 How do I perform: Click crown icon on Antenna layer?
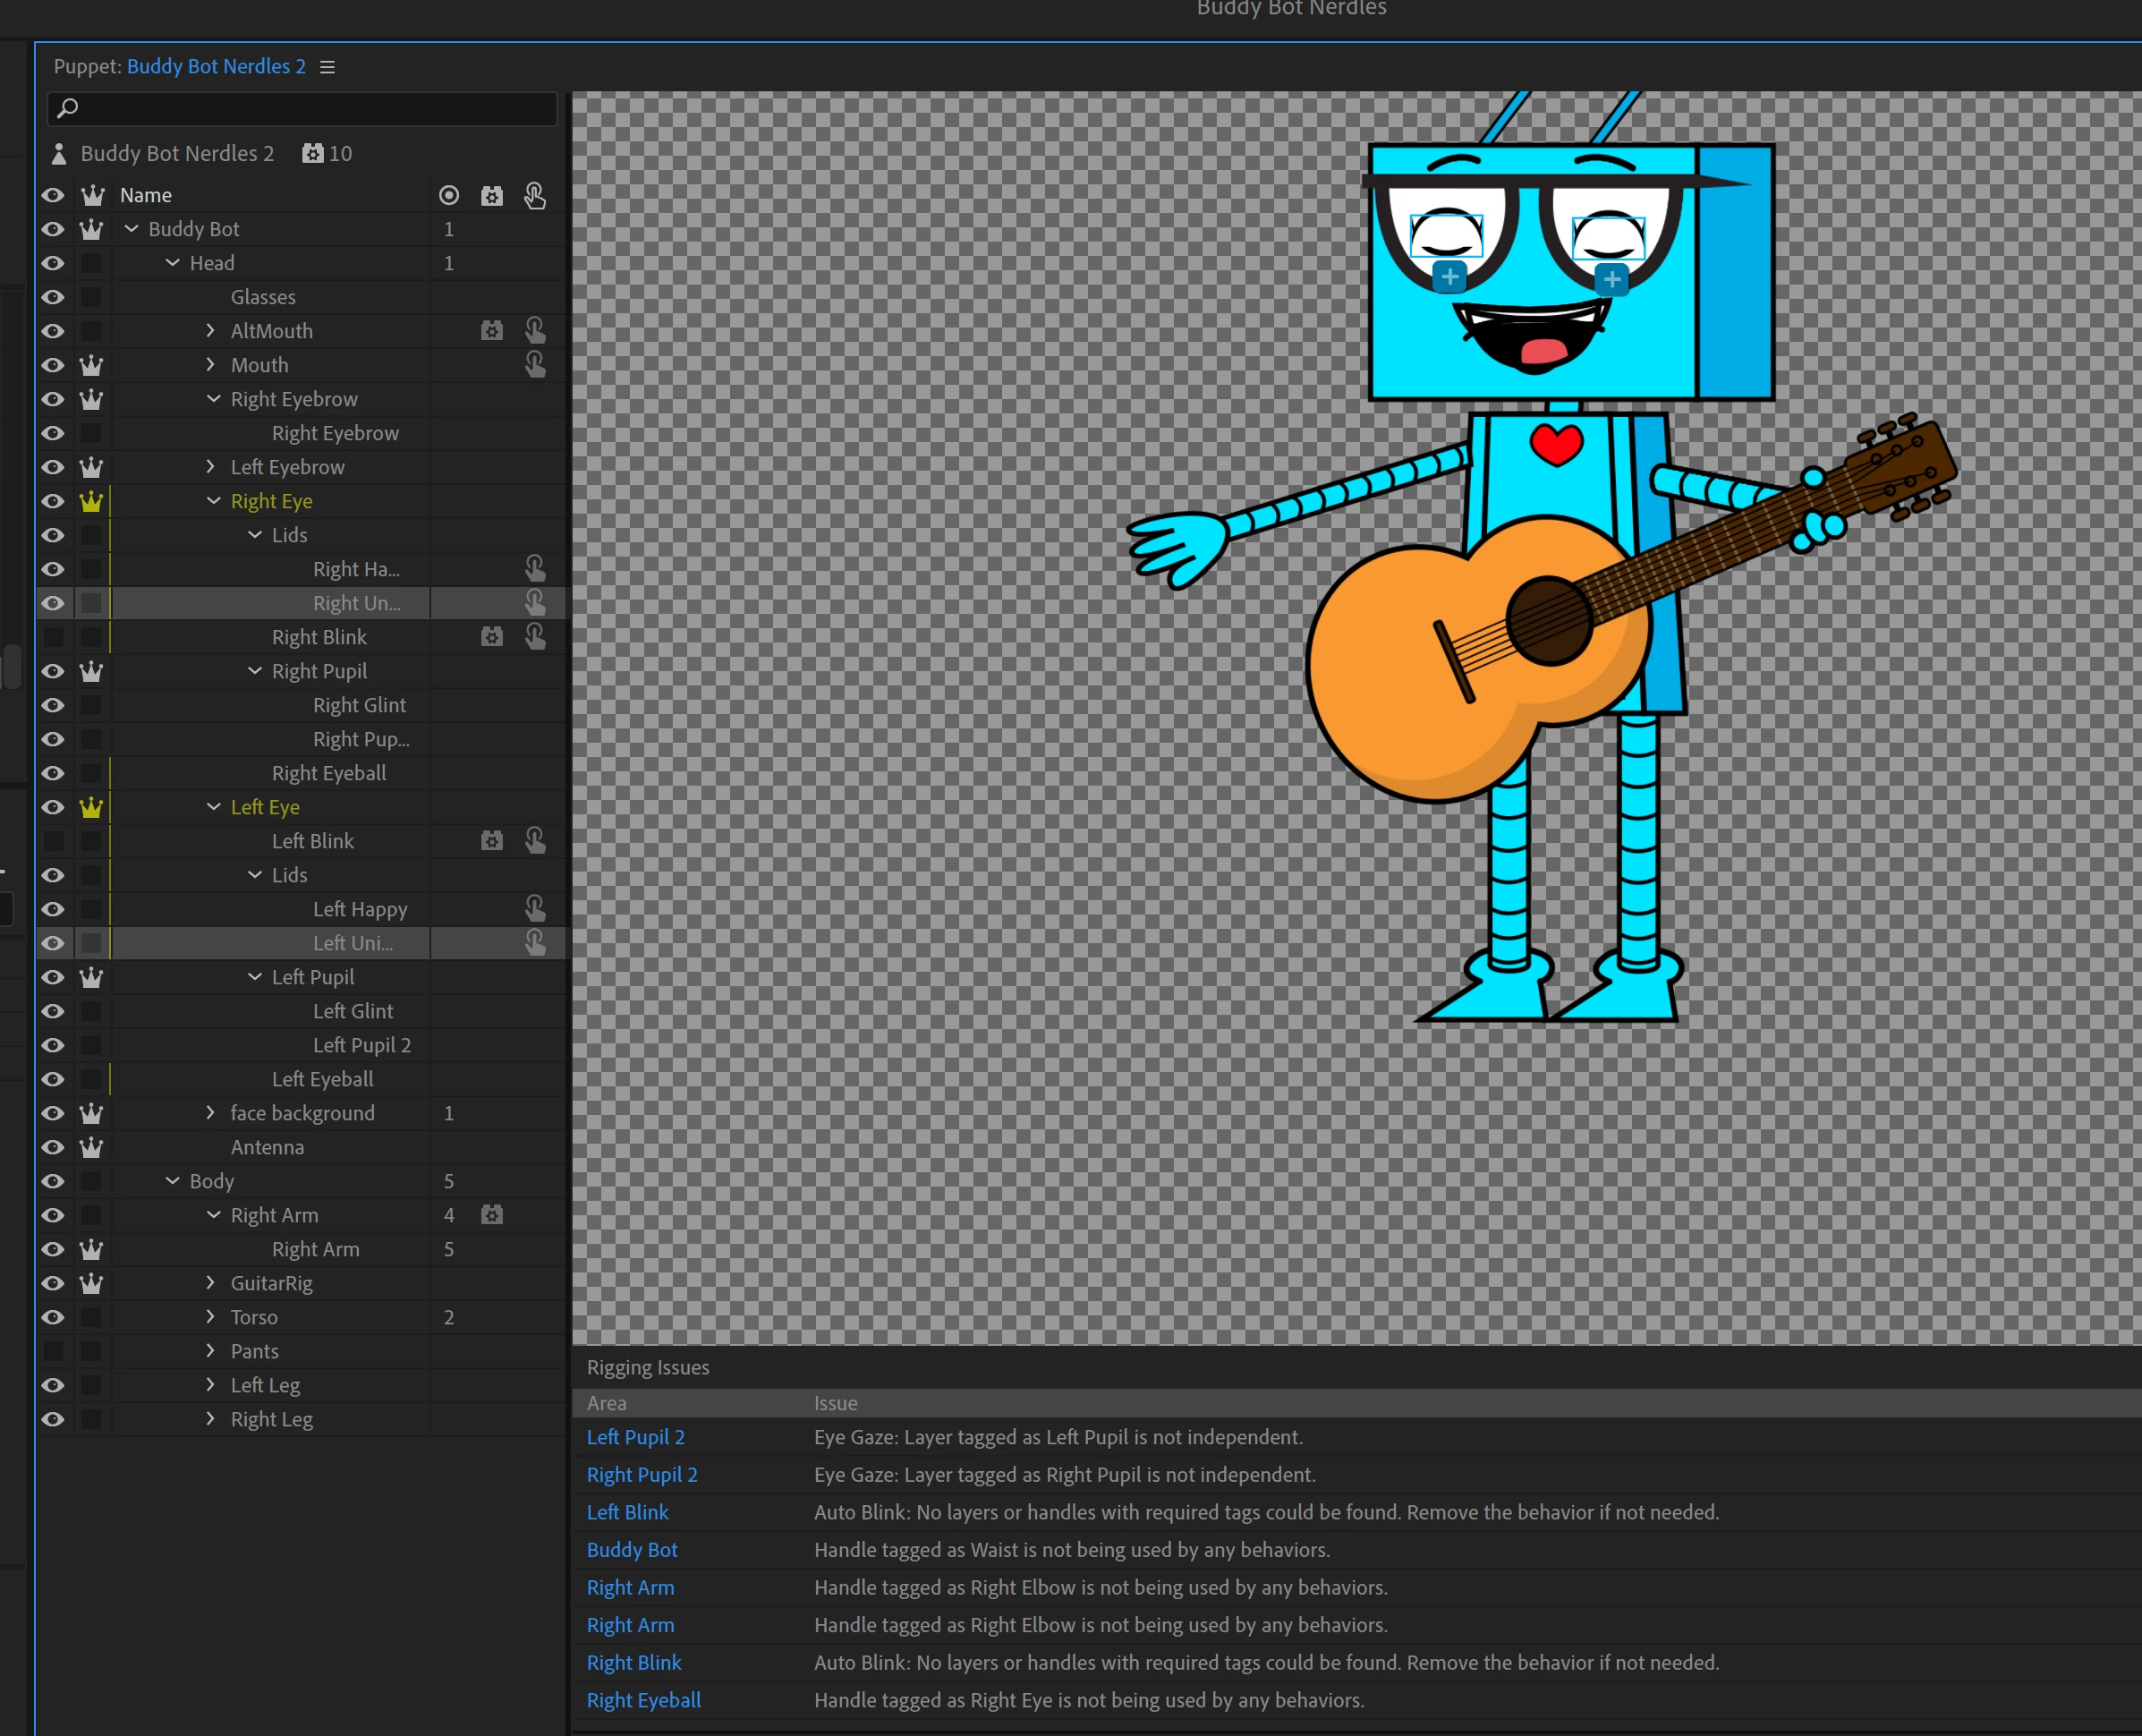click(91, 1147)
